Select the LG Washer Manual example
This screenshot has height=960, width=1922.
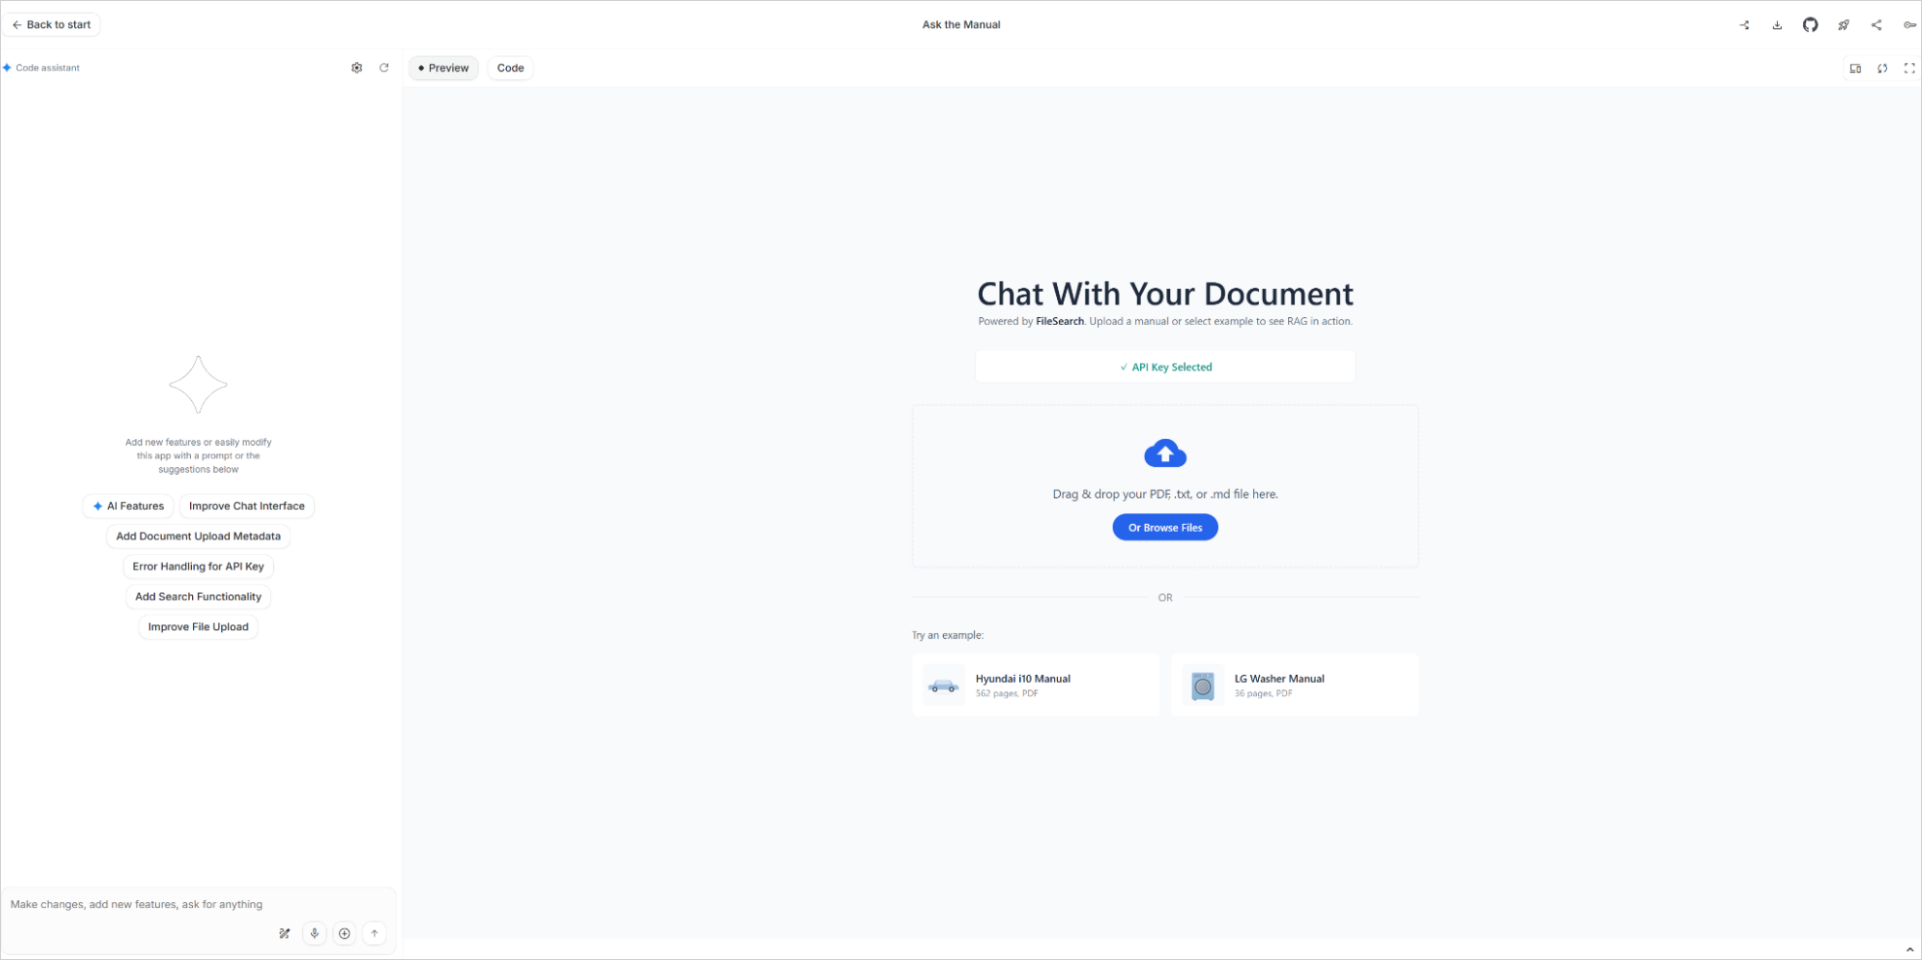[x=1294, y=685]
